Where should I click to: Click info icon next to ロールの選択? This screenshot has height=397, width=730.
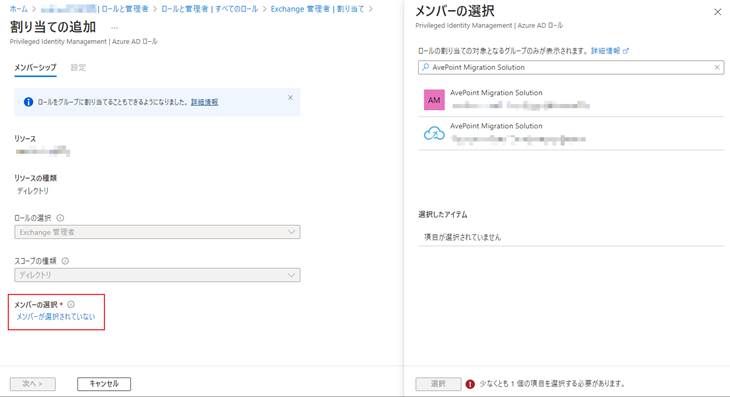click(x=61, y=218)
